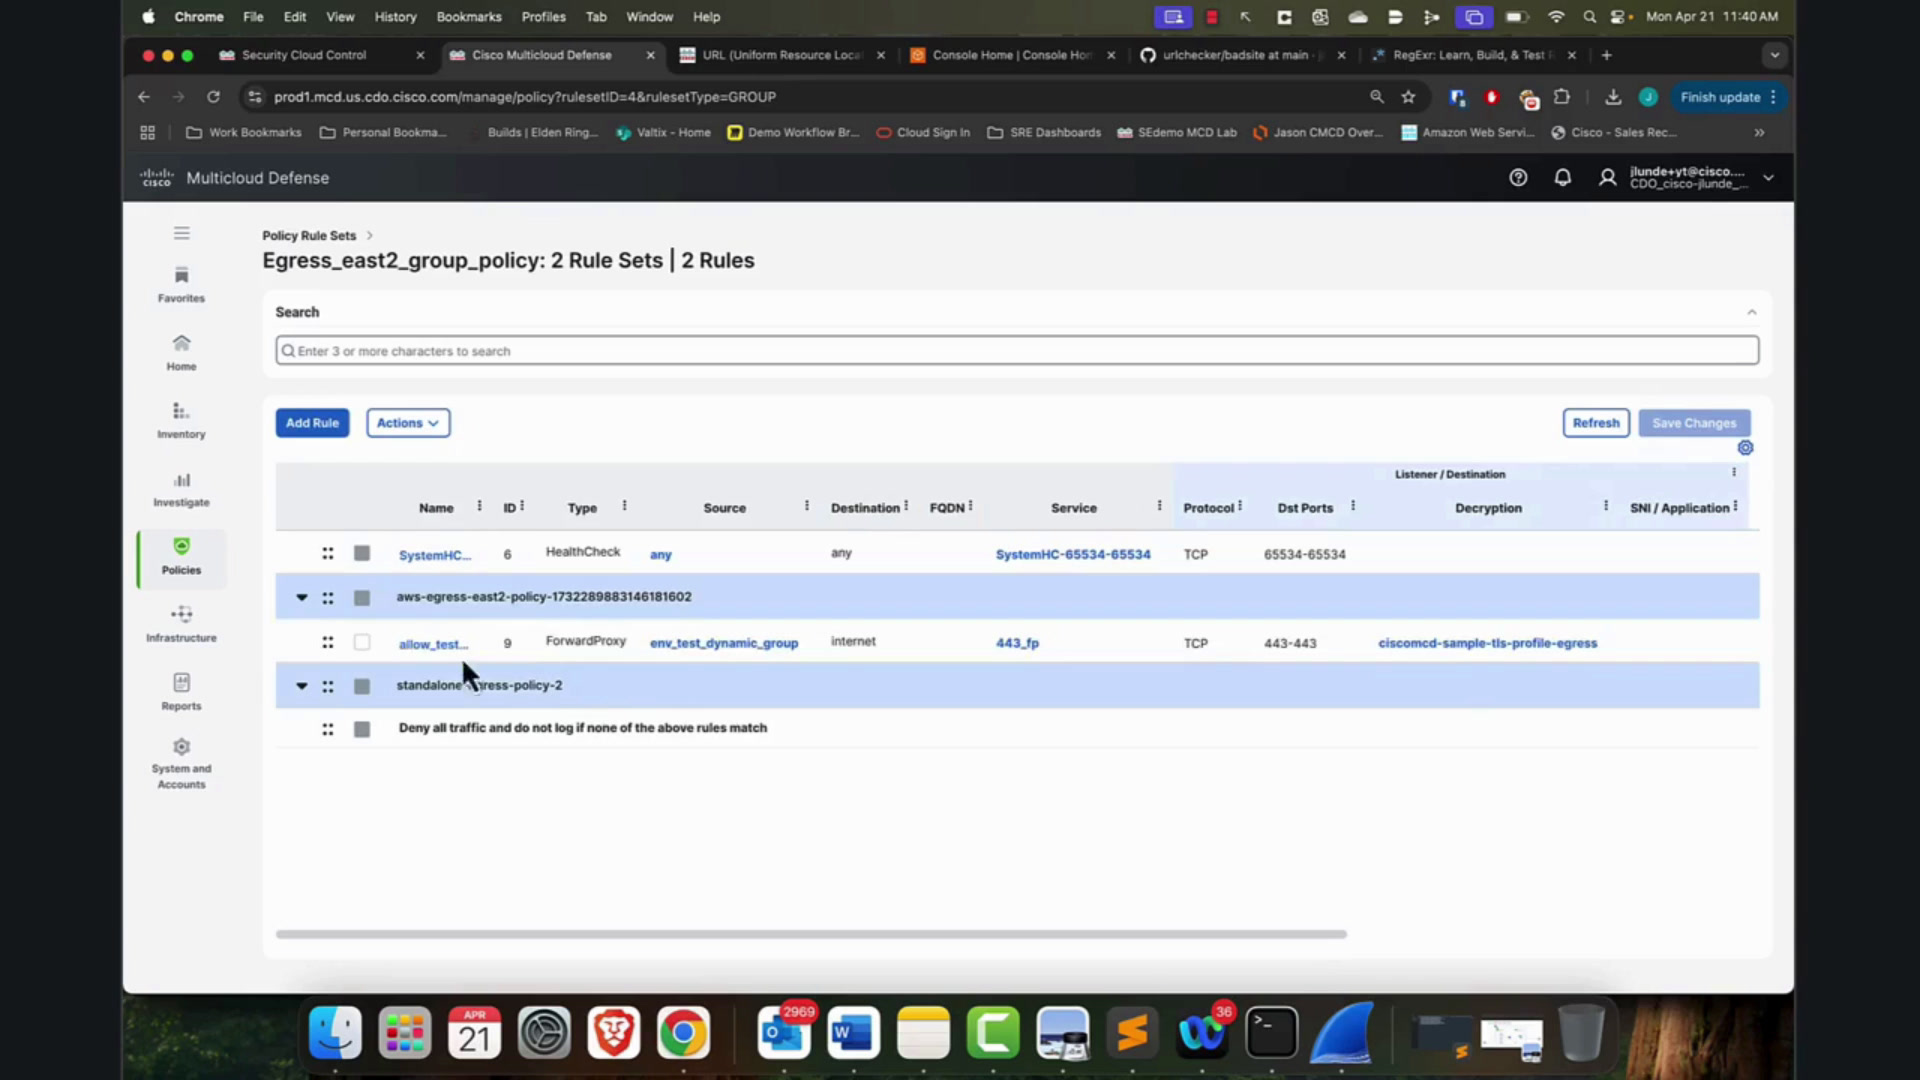Open env_test_dynamic_group source link

point(724,643)
